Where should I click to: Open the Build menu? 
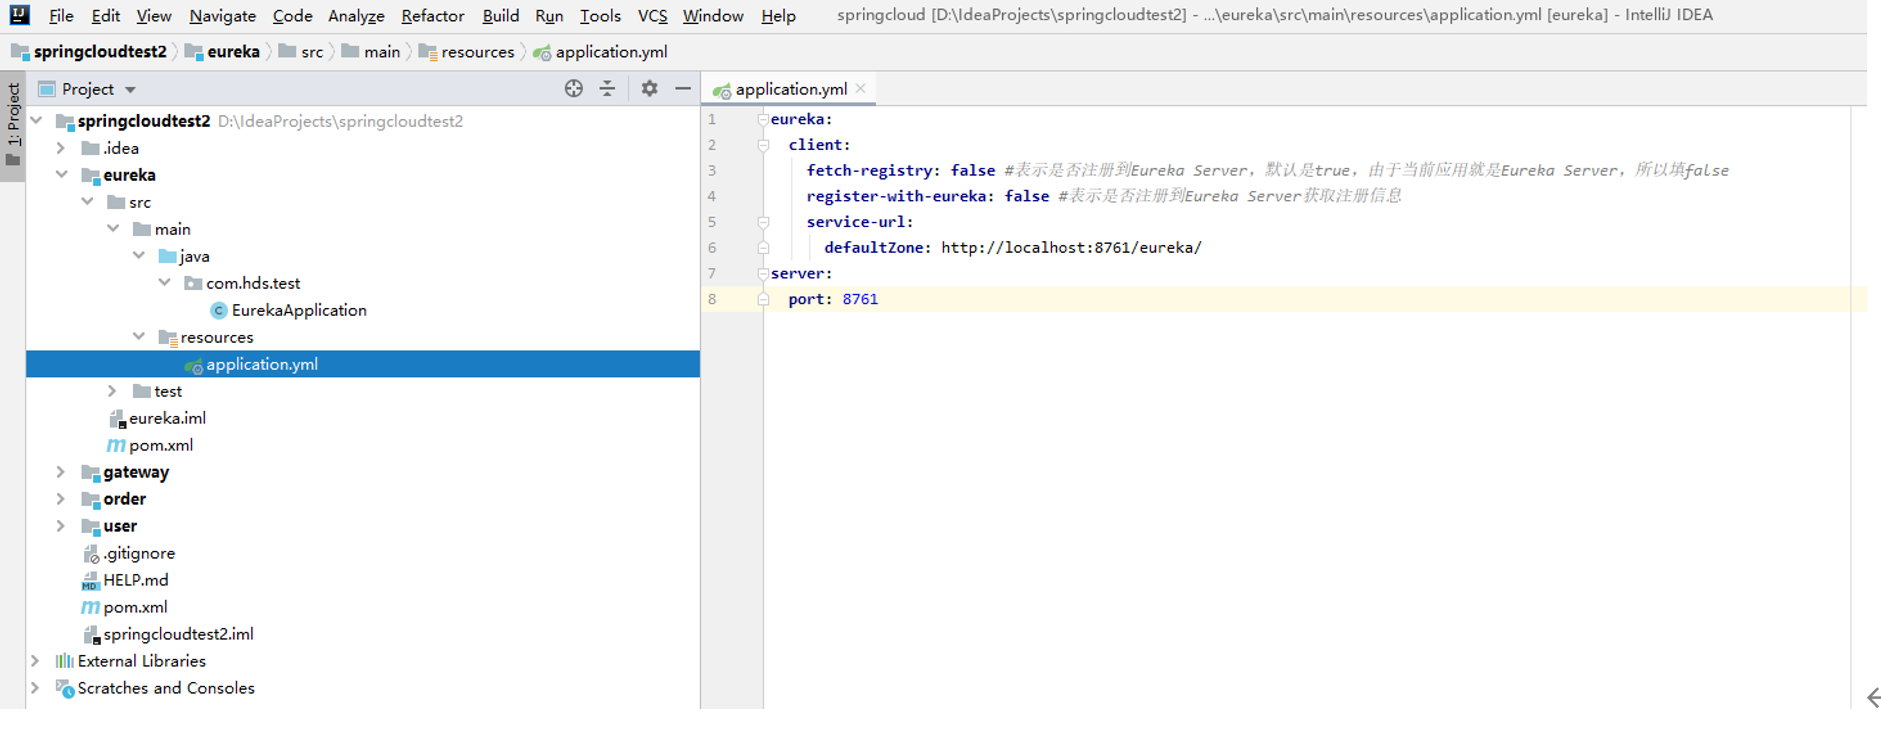point(500,16)
